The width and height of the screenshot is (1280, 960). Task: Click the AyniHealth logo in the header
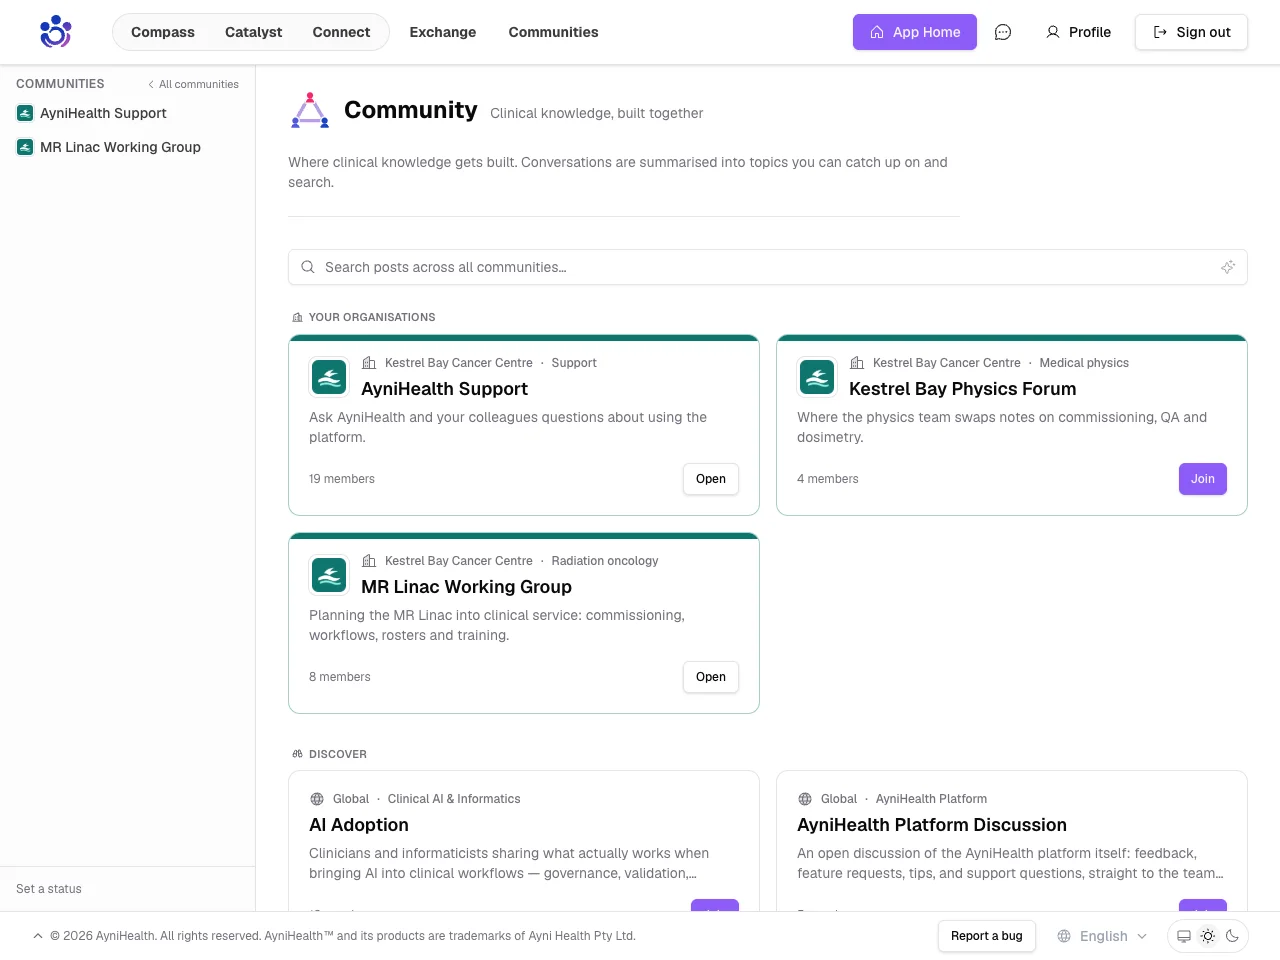point(56,32)
